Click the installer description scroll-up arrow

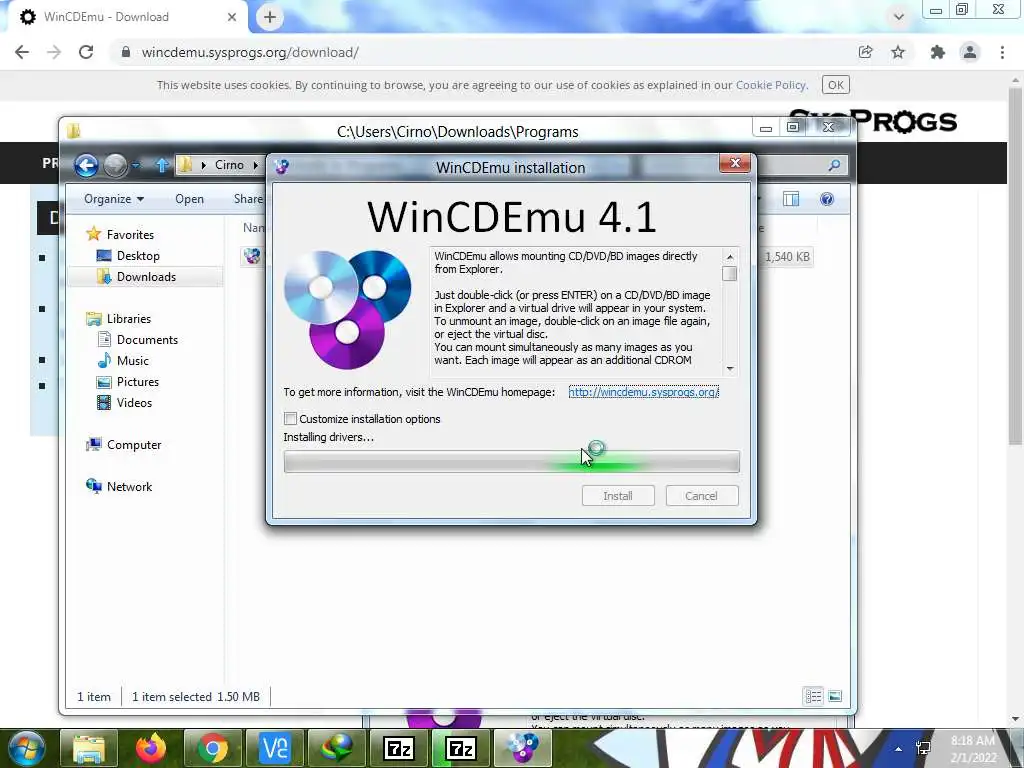tap(729, 256)
